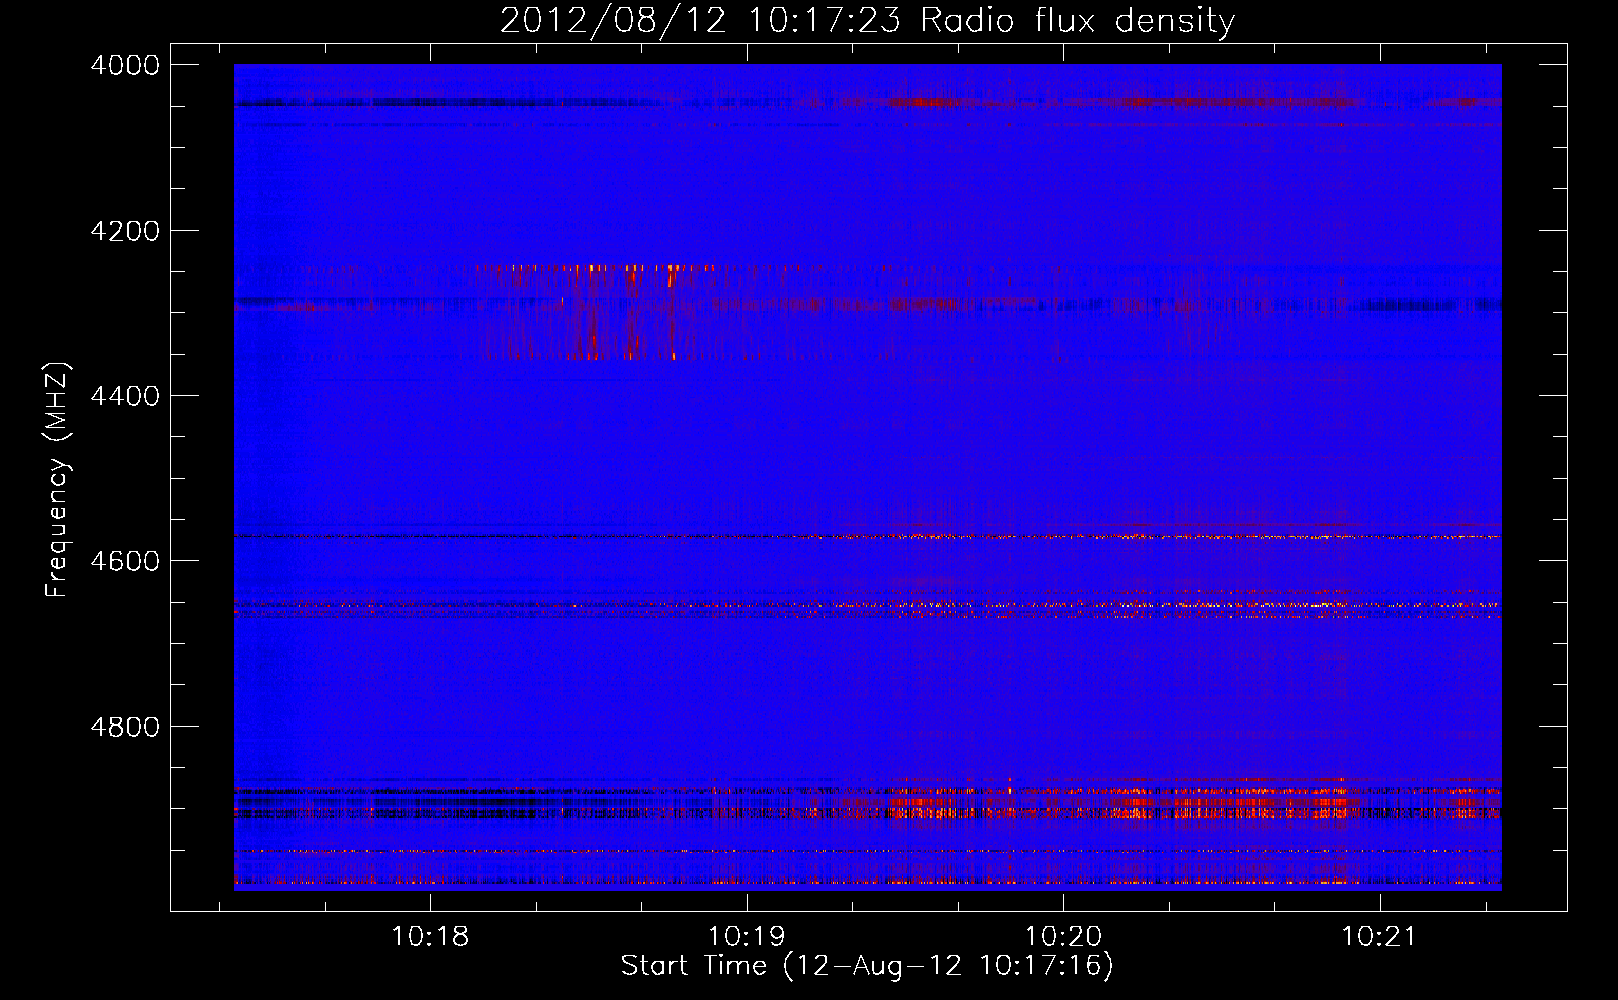Click the 10:18 time tick label
1618x1000 pixels.
430,937
